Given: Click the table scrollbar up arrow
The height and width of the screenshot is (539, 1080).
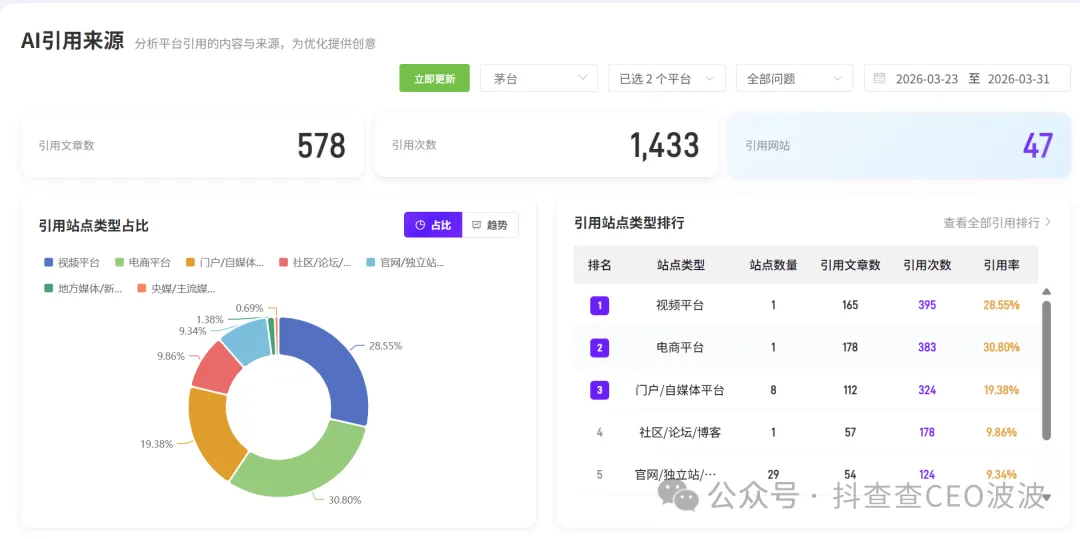Looking at the screenshot, I should (x=1047, y=292).
